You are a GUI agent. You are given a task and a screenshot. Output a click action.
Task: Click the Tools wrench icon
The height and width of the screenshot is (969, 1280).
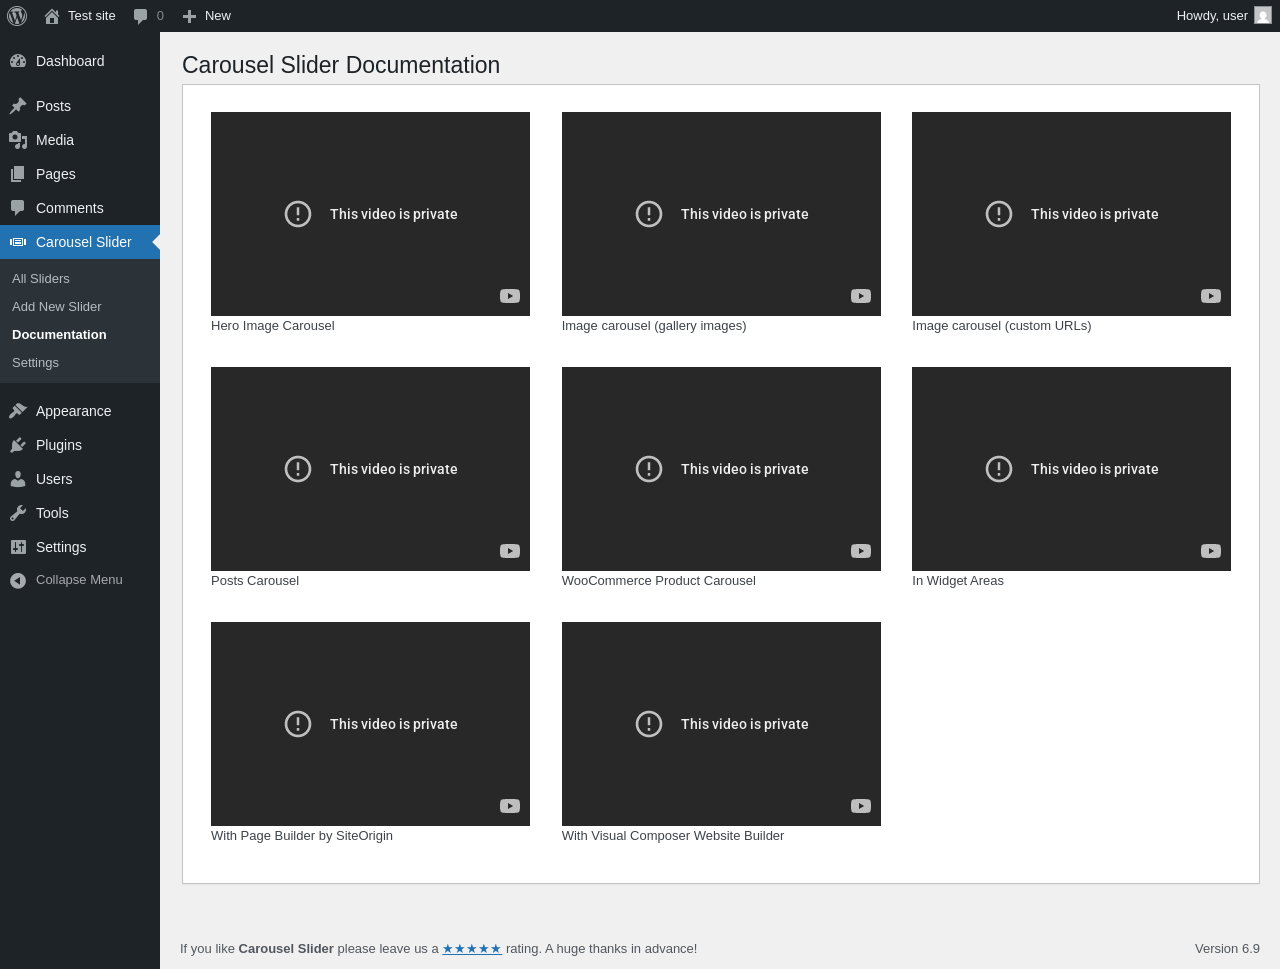pyautogui.click(x=18, y=513)
